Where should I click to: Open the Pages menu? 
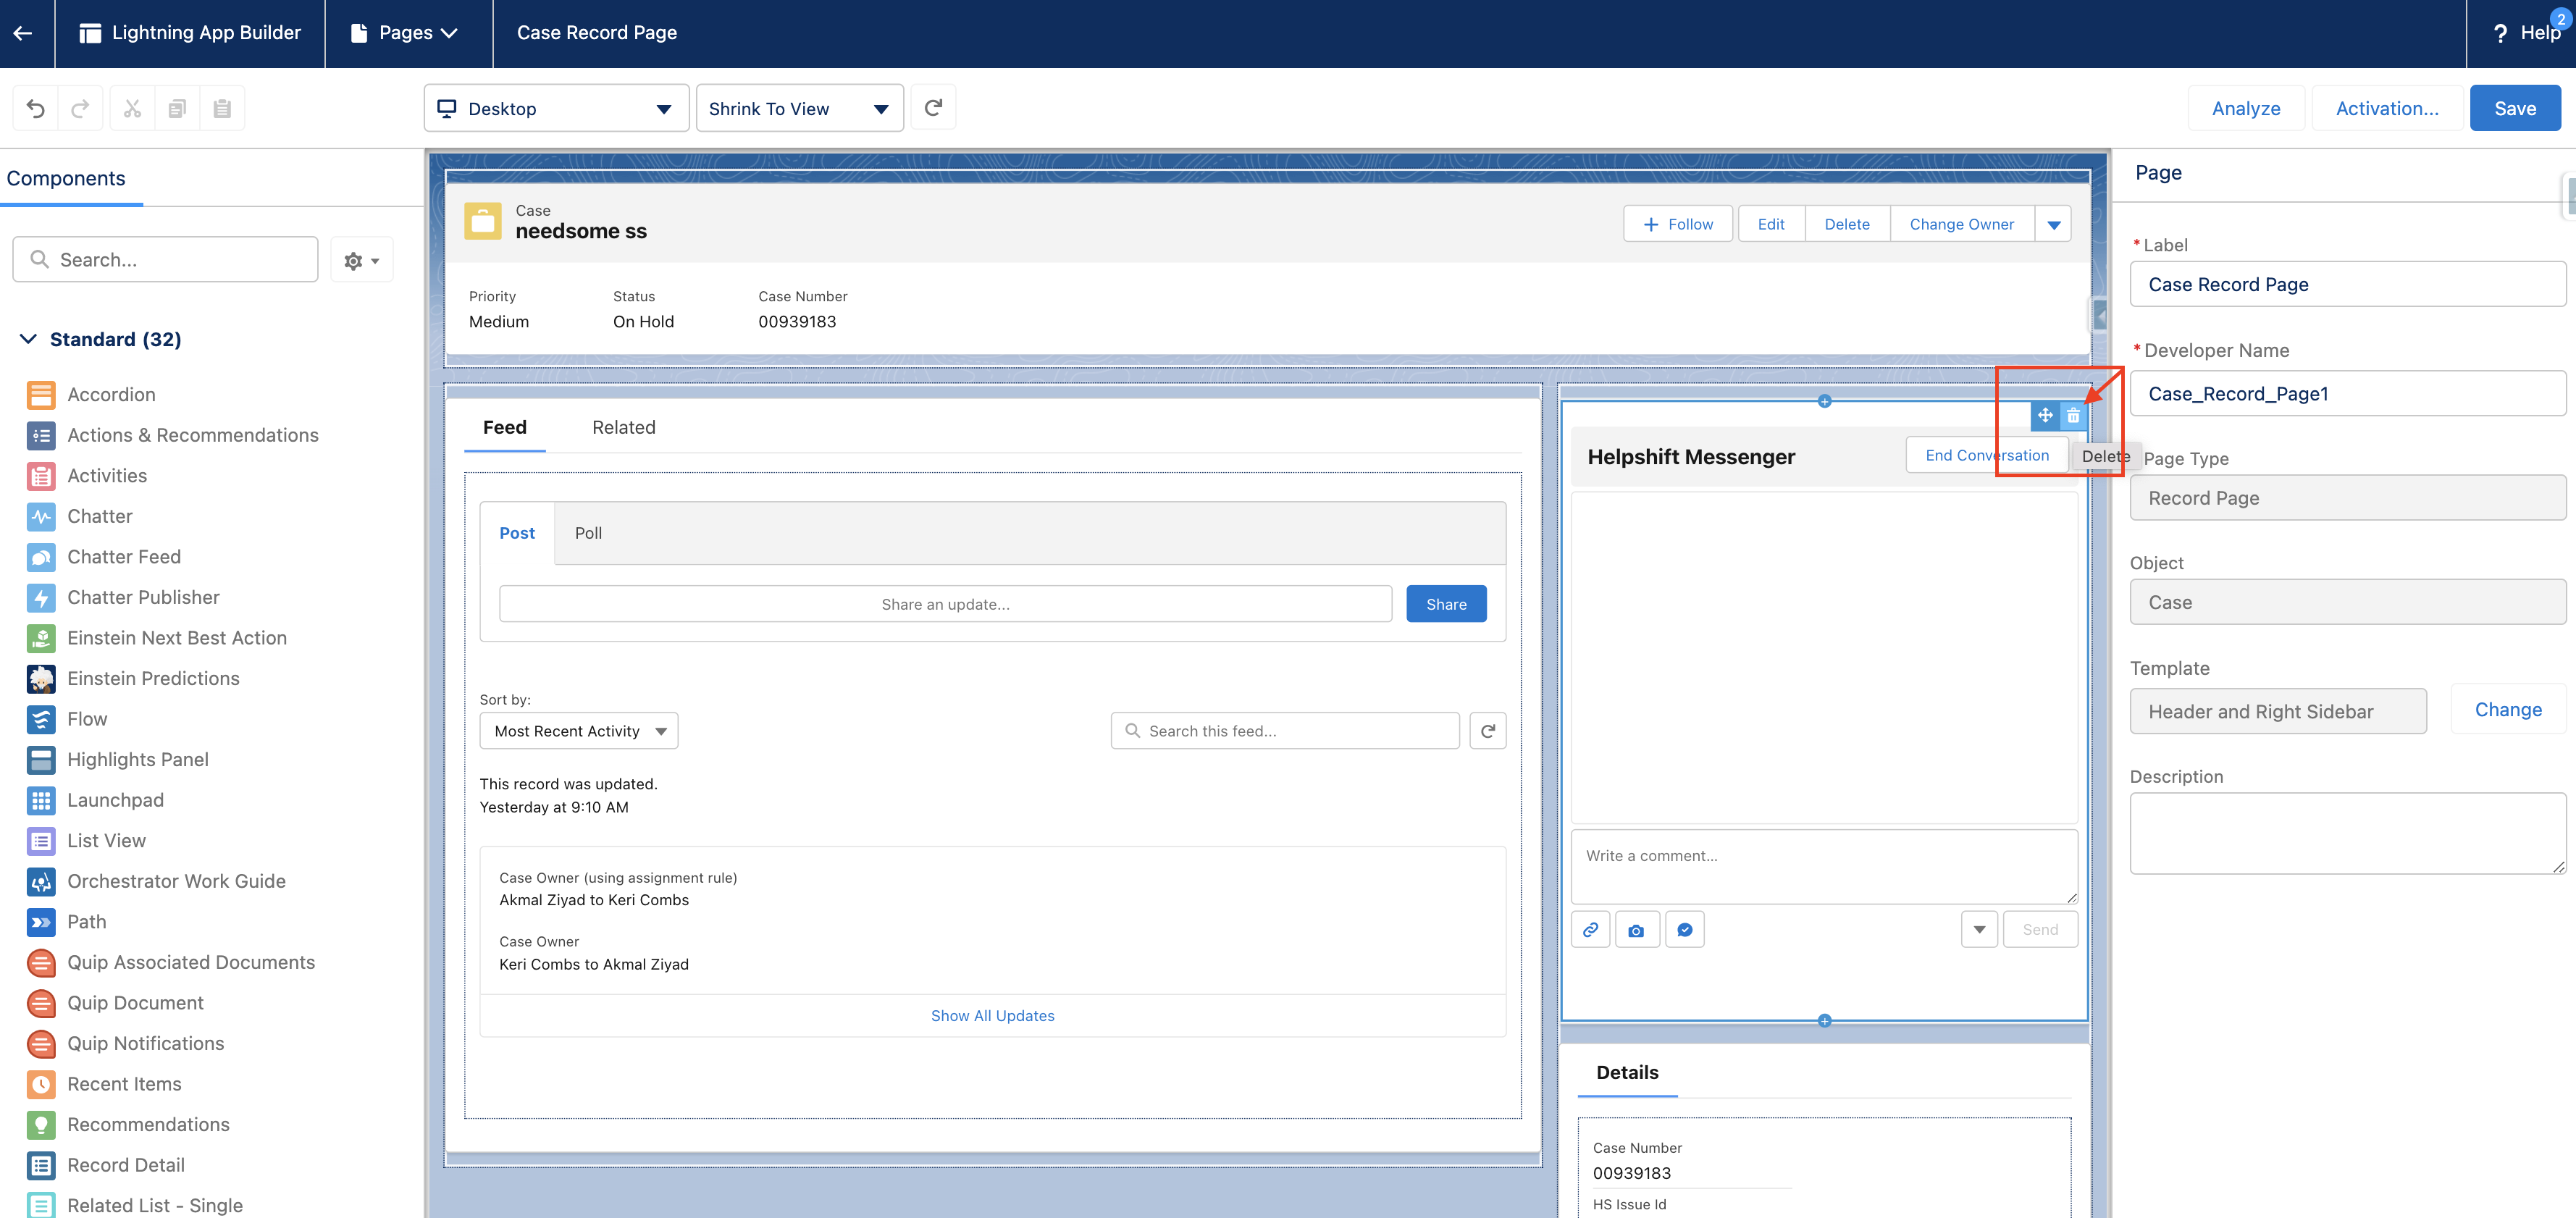(x=405, y=33)
